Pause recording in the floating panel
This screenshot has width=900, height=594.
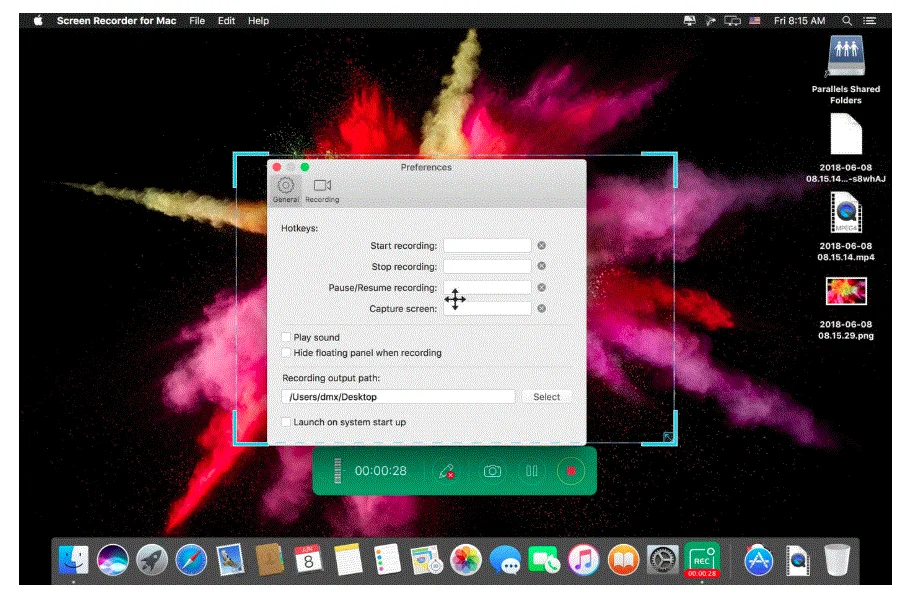pyautogui.click(x=532, y=471)
